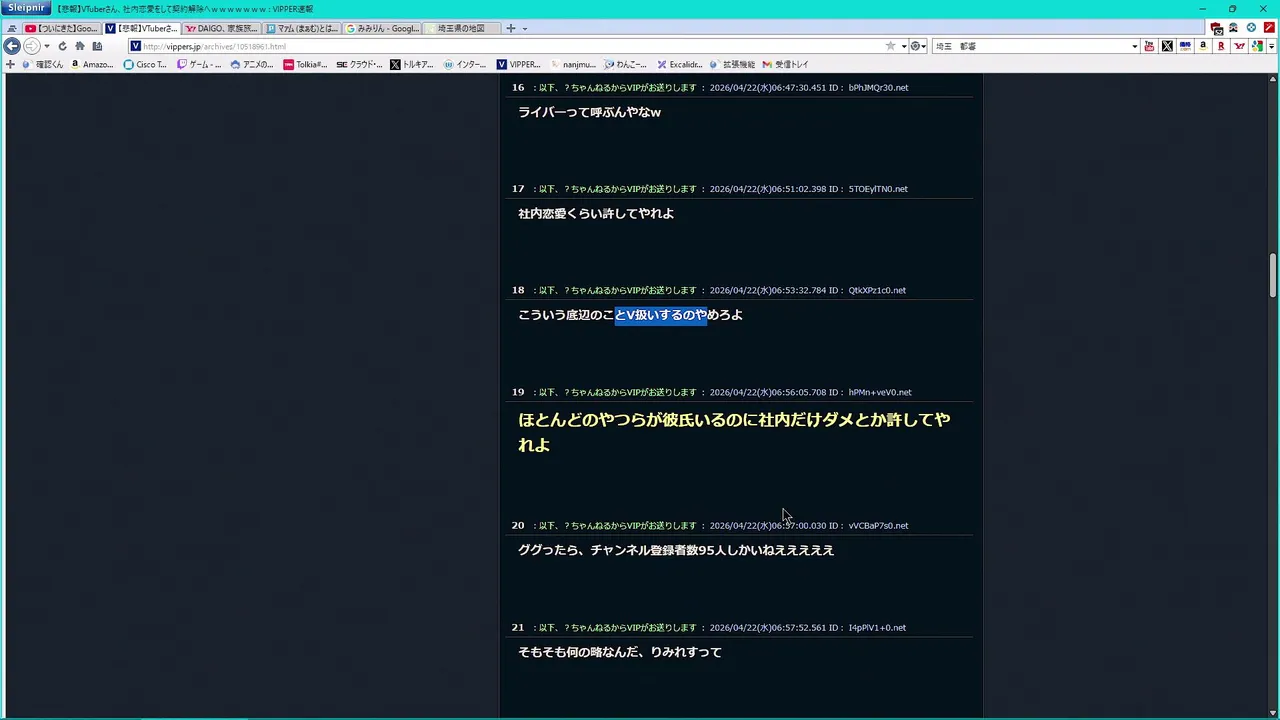Bookmark this page with the star icon
This screenshot has width=1280, height=720.
(x=890, y=46)
